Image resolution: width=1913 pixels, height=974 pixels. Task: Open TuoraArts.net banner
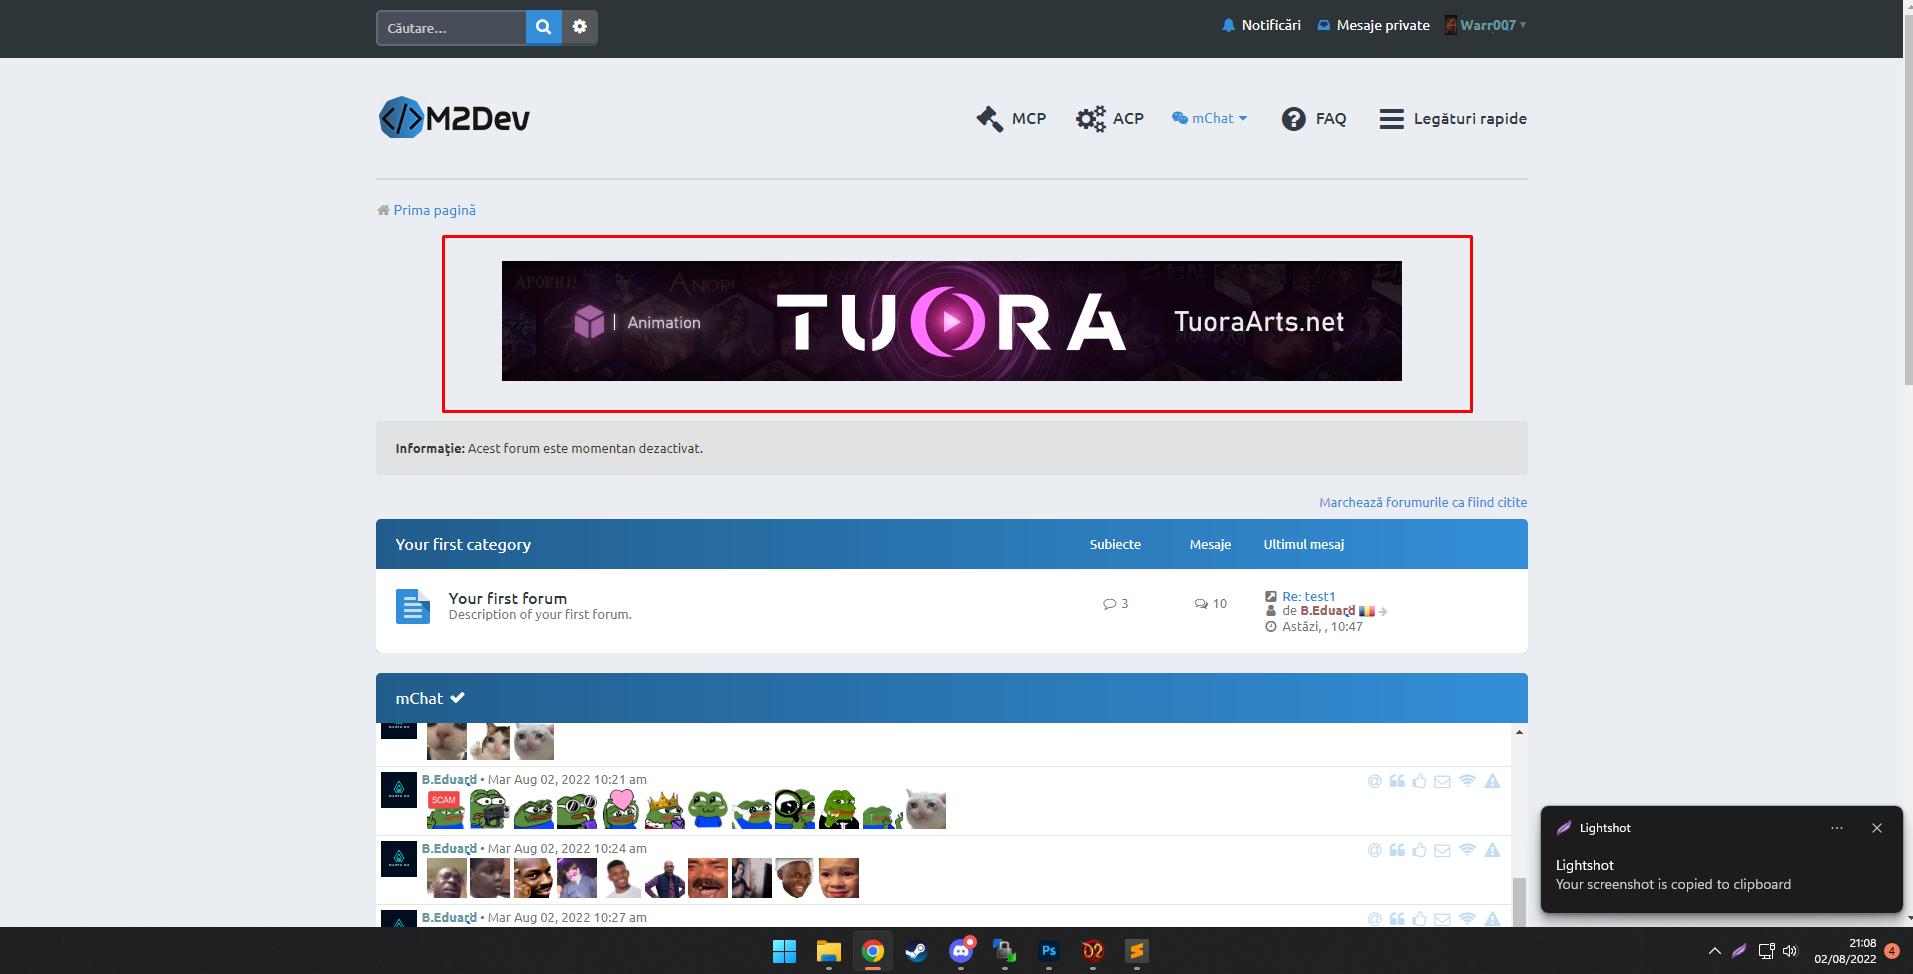click(952, 321)
